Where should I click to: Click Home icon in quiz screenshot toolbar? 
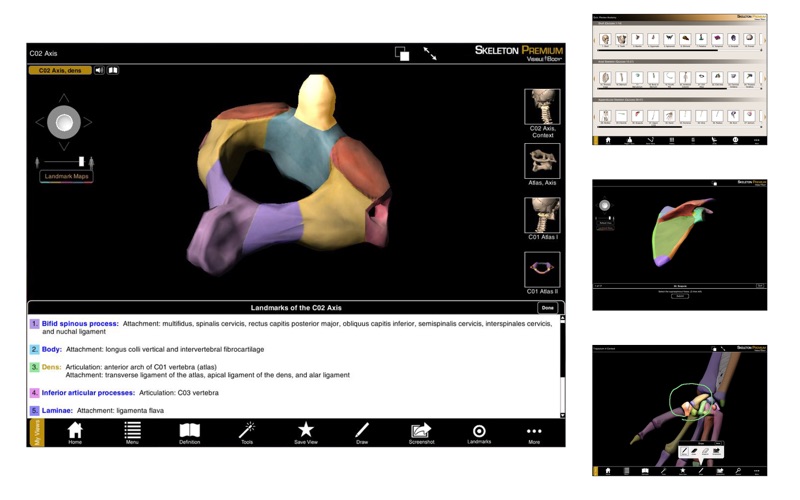coord(608,140)
